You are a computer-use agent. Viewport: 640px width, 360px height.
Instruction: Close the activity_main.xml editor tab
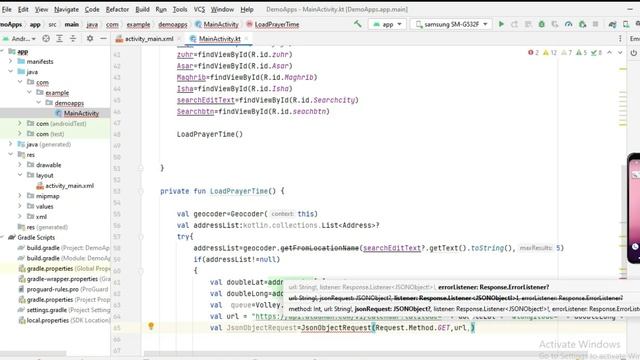pyautogui.click(x=179, y=39)
